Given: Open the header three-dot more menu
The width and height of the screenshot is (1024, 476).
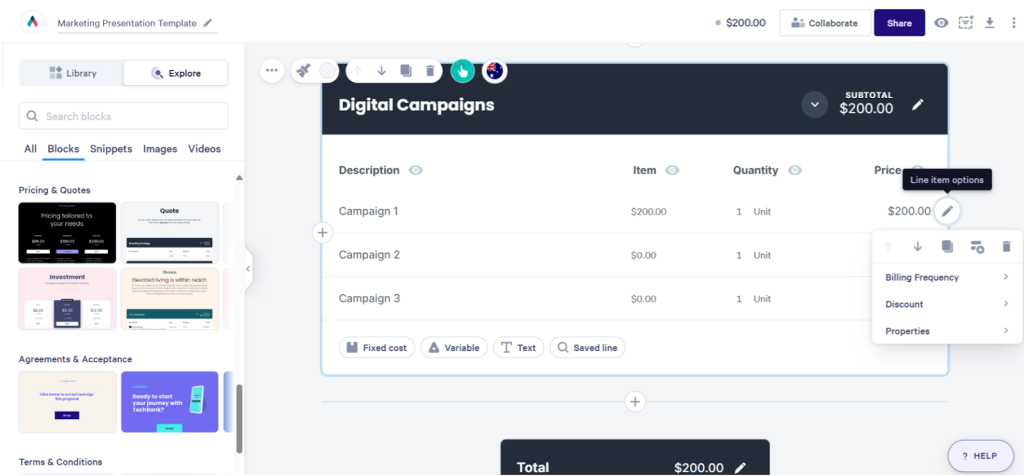Looking at the screenshot, I should click(1013, 23).
